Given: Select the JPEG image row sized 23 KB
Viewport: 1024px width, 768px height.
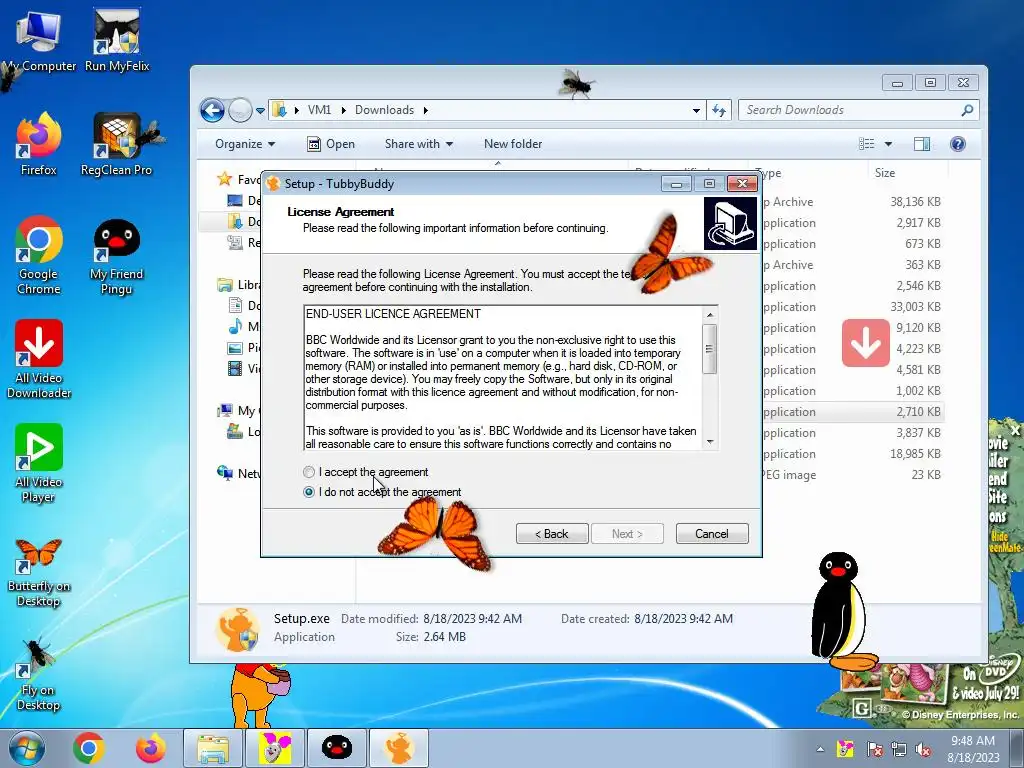Looking at the screenshot, I should click(x=853, y=475).
